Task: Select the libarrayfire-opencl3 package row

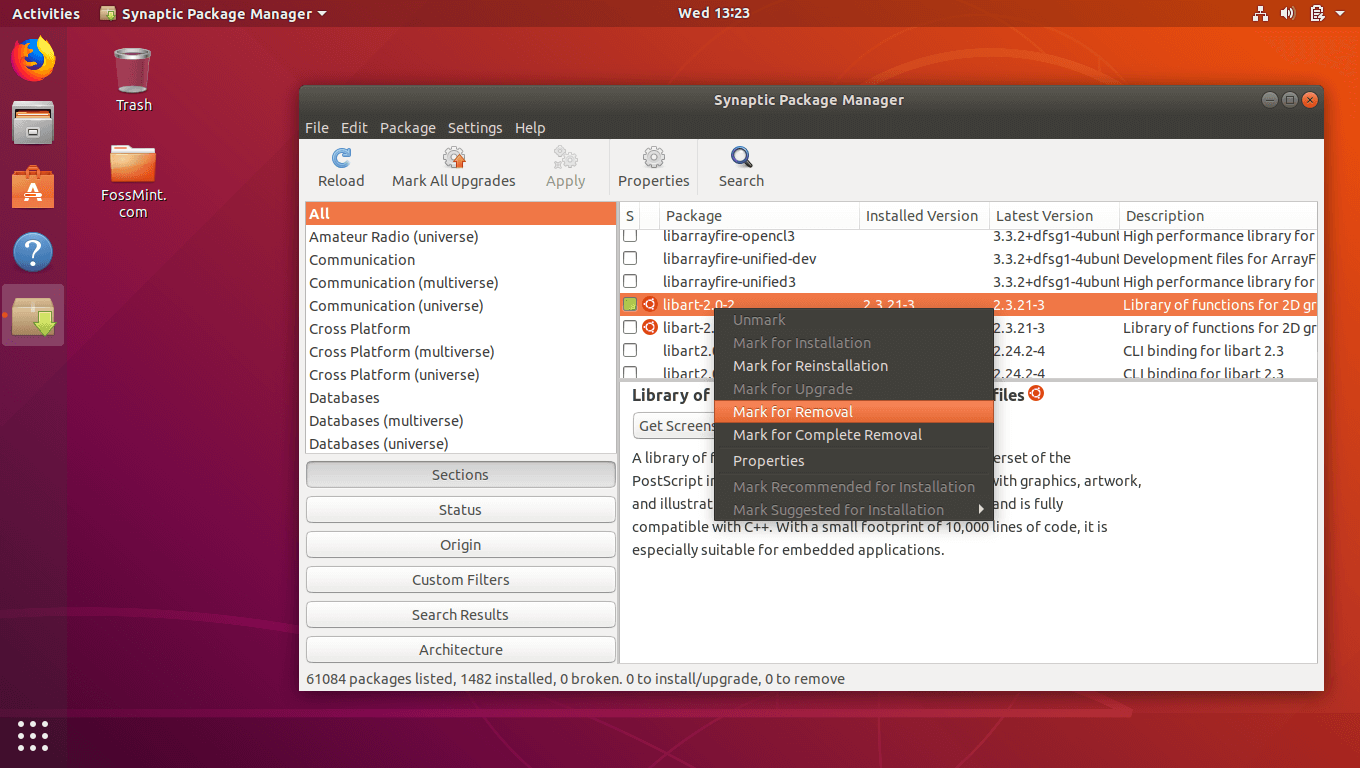Action: (969, 237)
